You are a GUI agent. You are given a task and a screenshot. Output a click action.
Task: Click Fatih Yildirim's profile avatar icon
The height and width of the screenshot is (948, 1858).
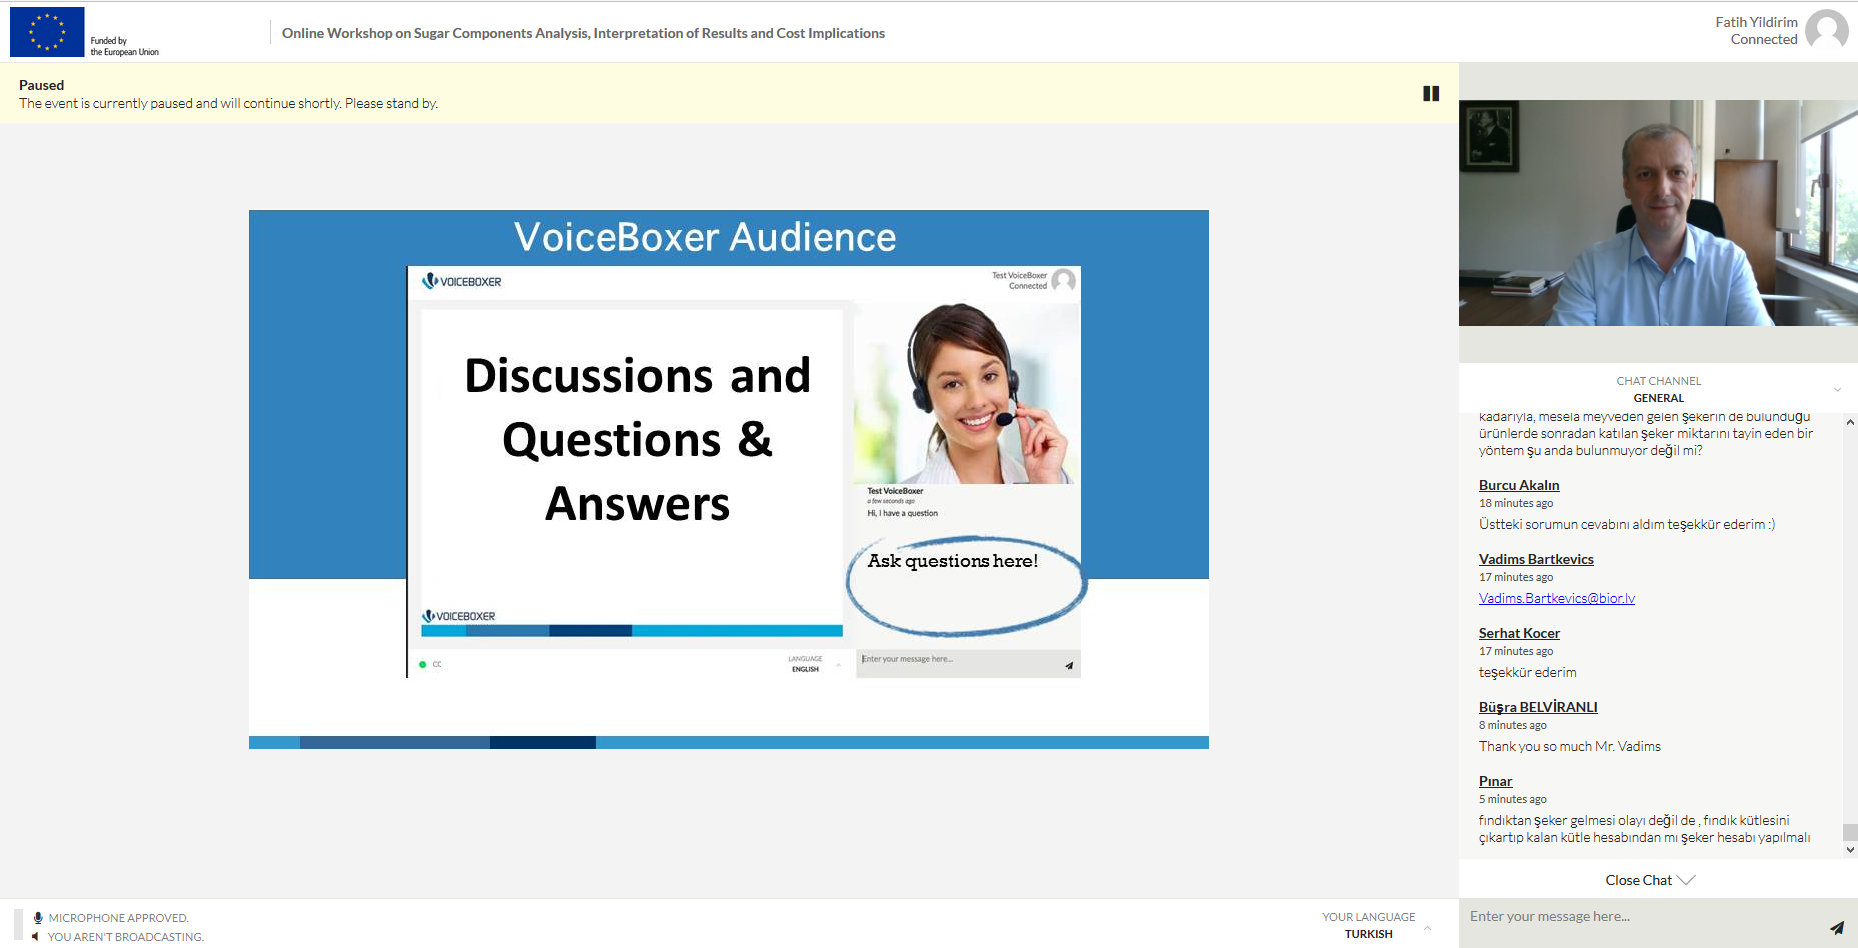tap(1826, 30)
